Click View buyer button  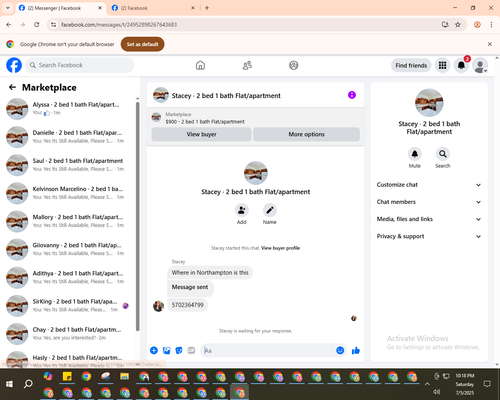tap(201, 134)
